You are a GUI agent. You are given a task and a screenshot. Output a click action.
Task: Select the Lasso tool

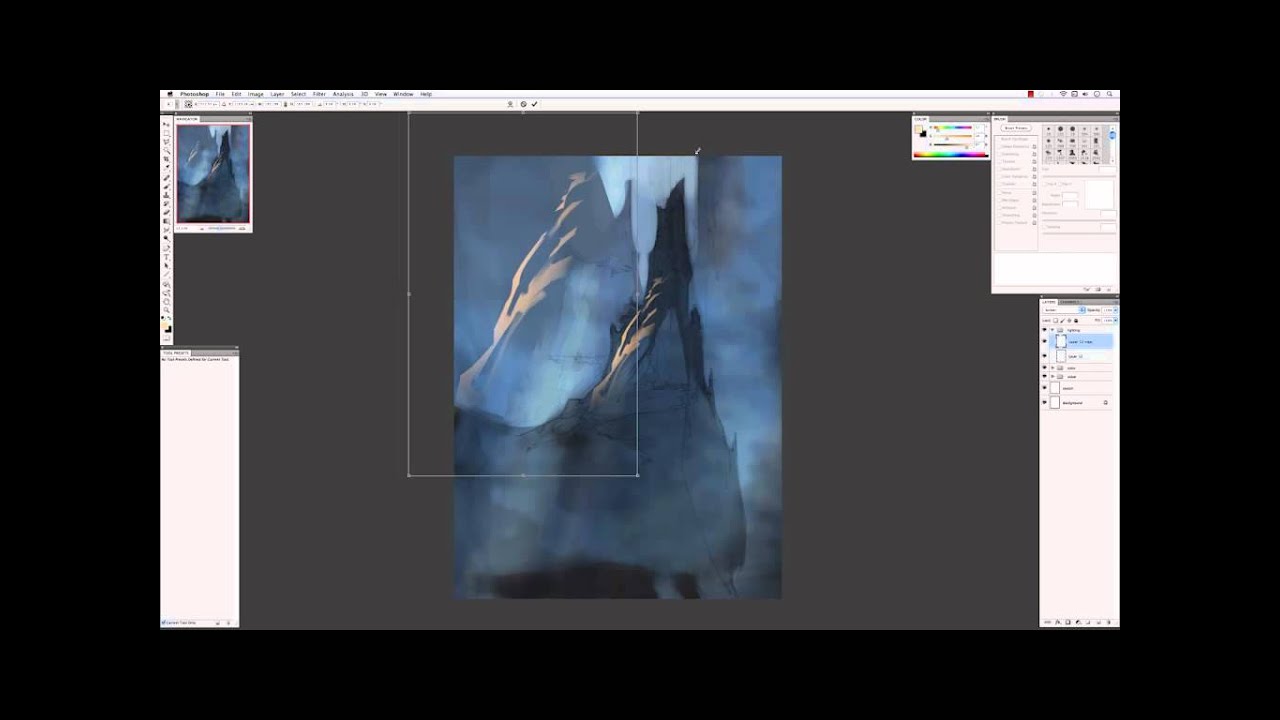tap(166, 142)
